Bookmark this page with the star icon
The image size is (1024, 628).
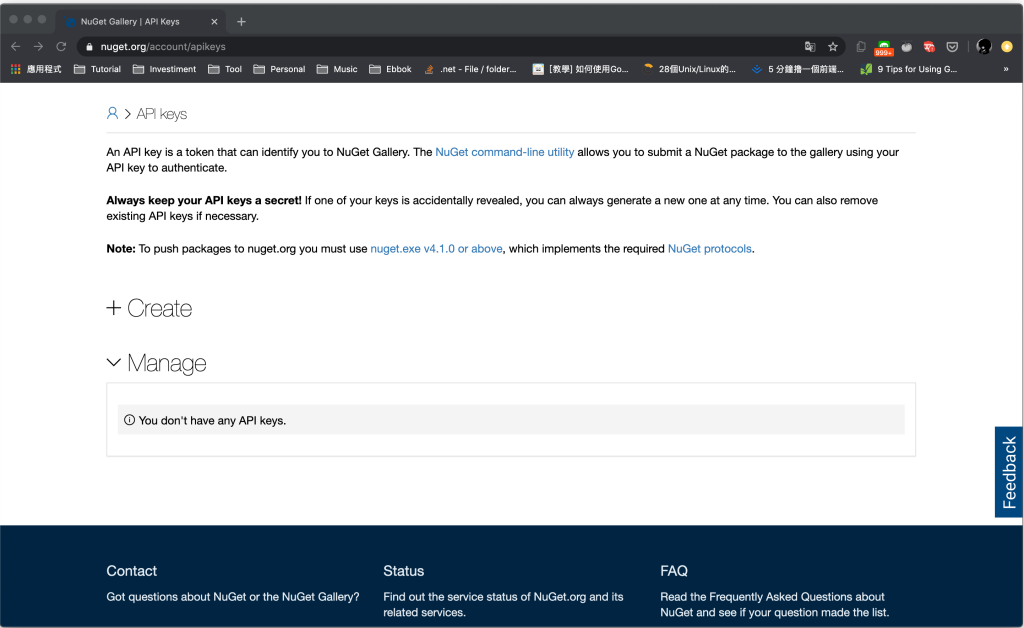833,46
